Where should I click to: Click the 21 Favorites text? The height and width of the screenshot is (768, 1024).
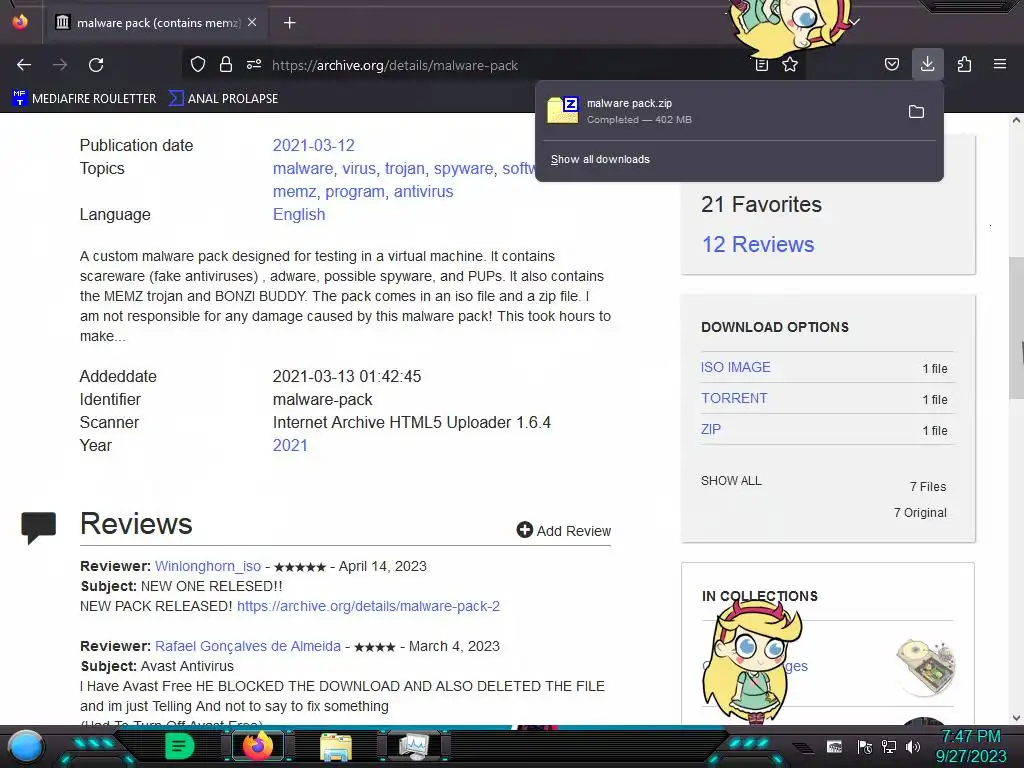pos(761,204)
